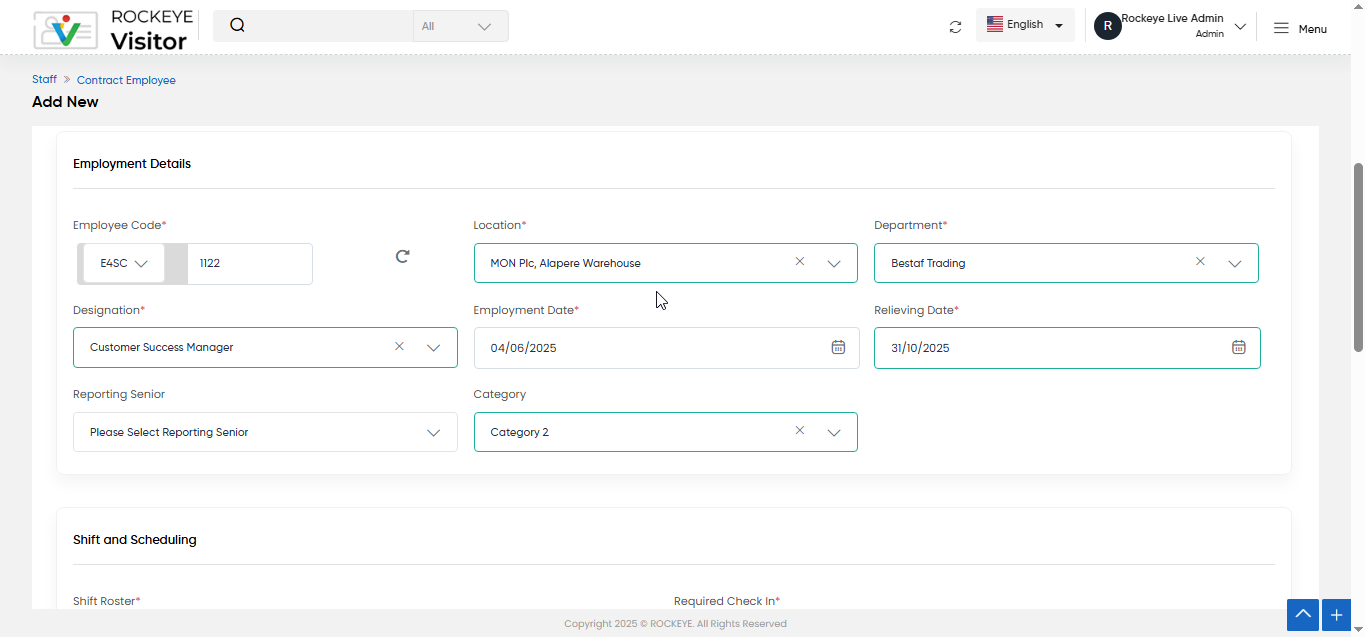Click the blue plus quick-add button
The height and width of the screenshot is (637, 1365).
coord(1336,615)
